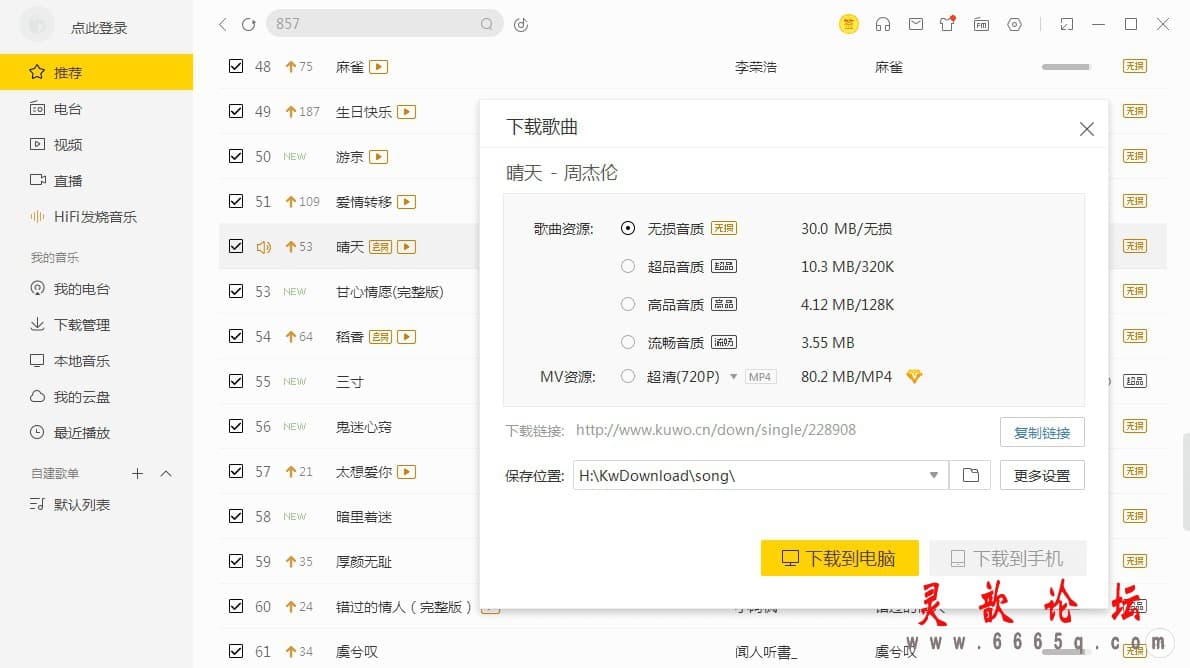The height and width of the screenshot is (668, 1190).
Task: Select 超品音质 radio option
Action: tap(628, 266)
